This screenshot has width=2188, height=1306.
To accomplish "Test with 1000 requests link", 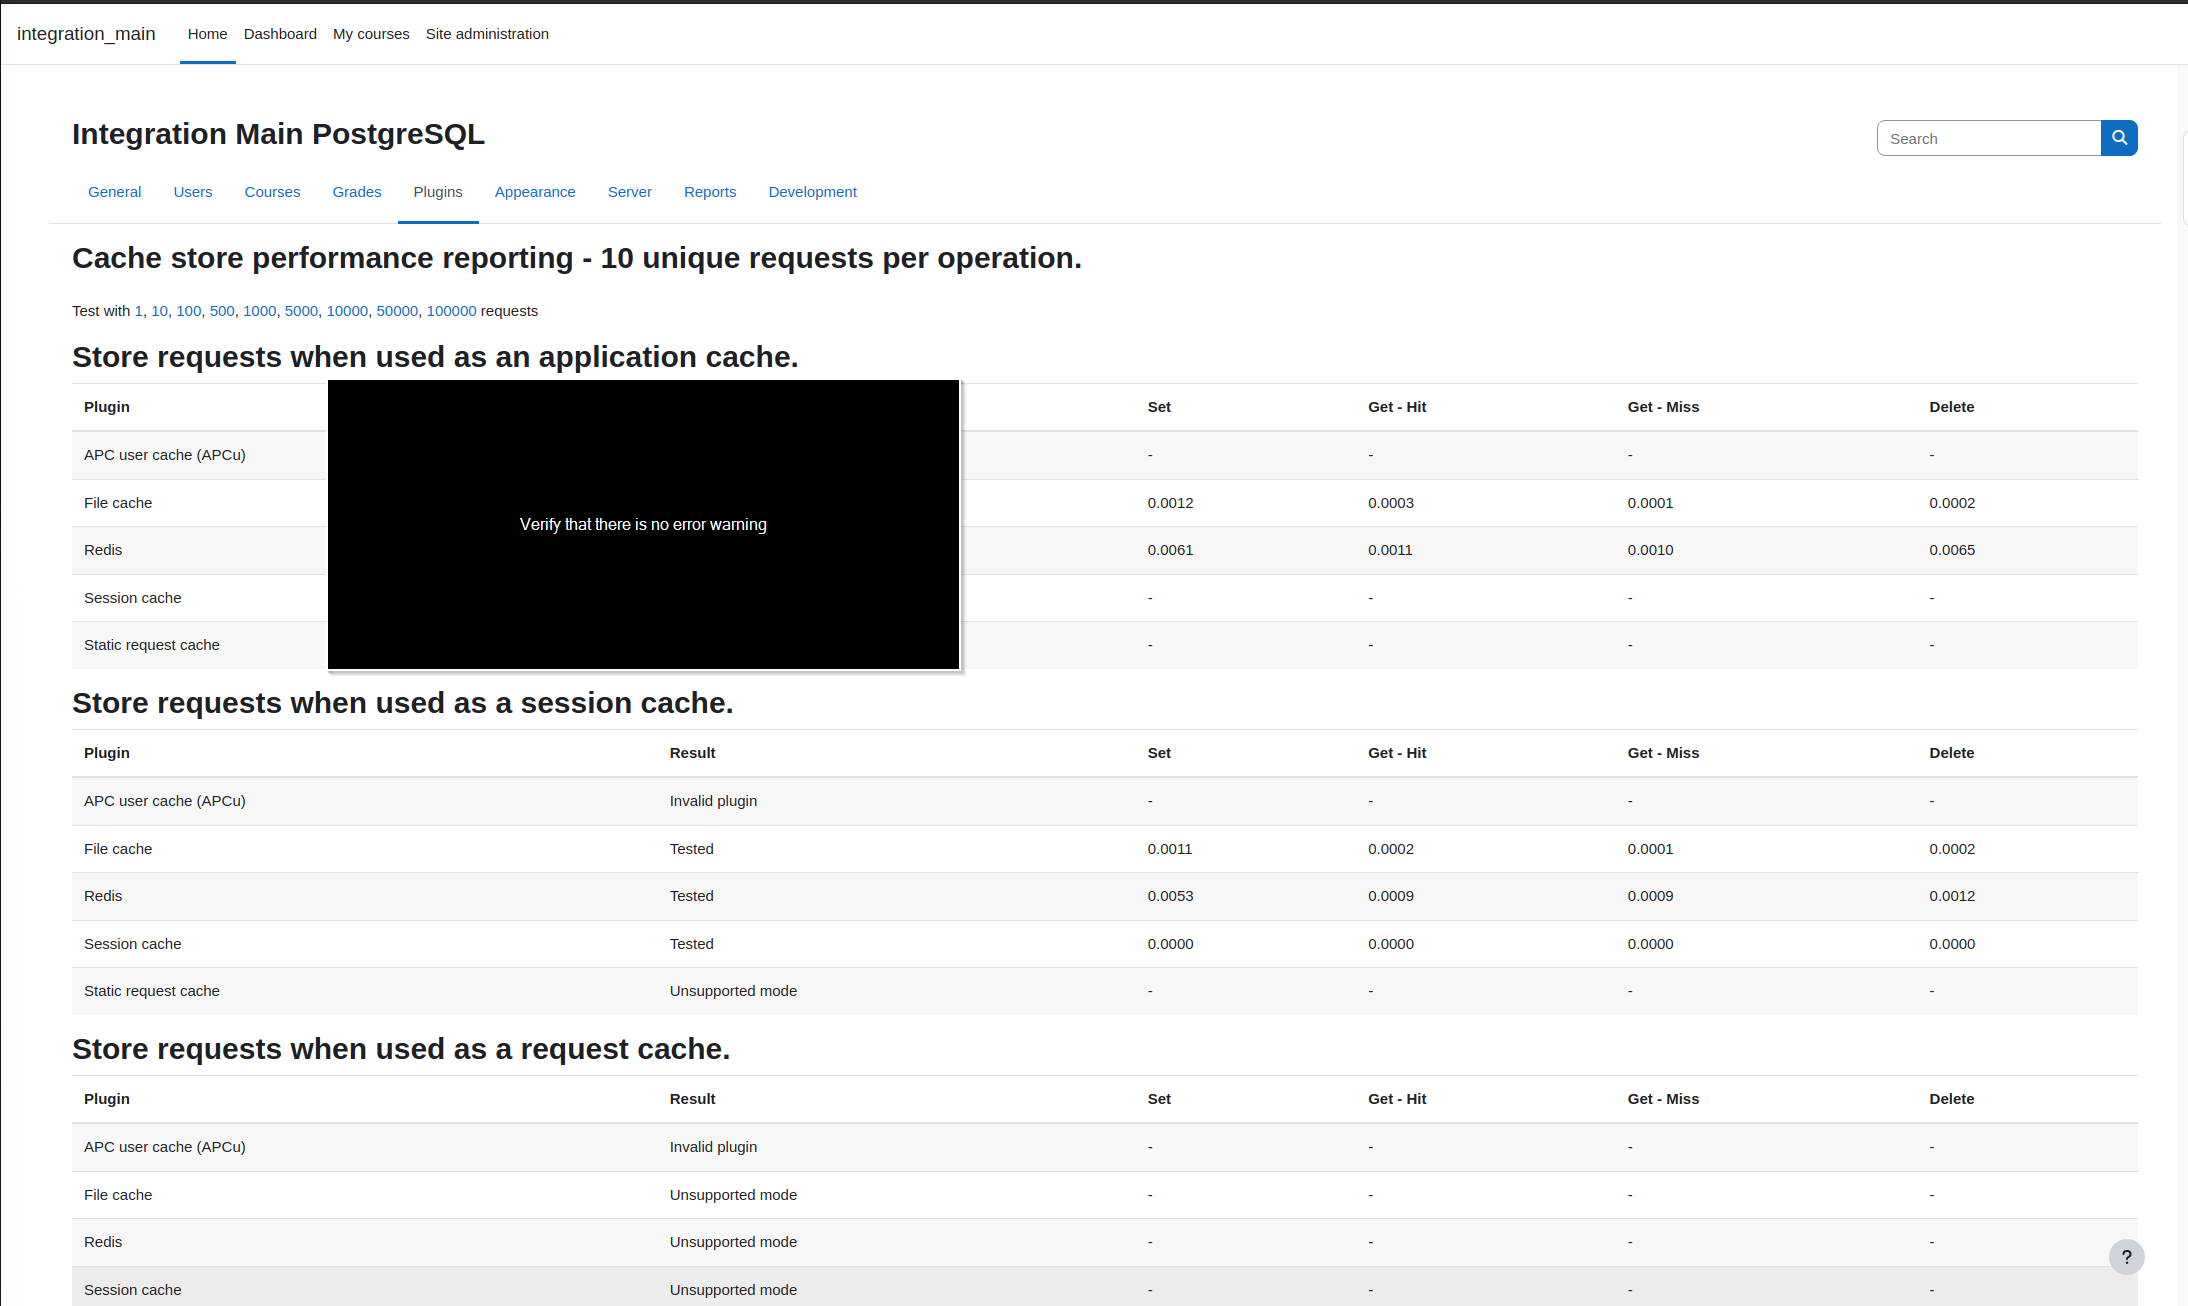I will tap(259, 311).
